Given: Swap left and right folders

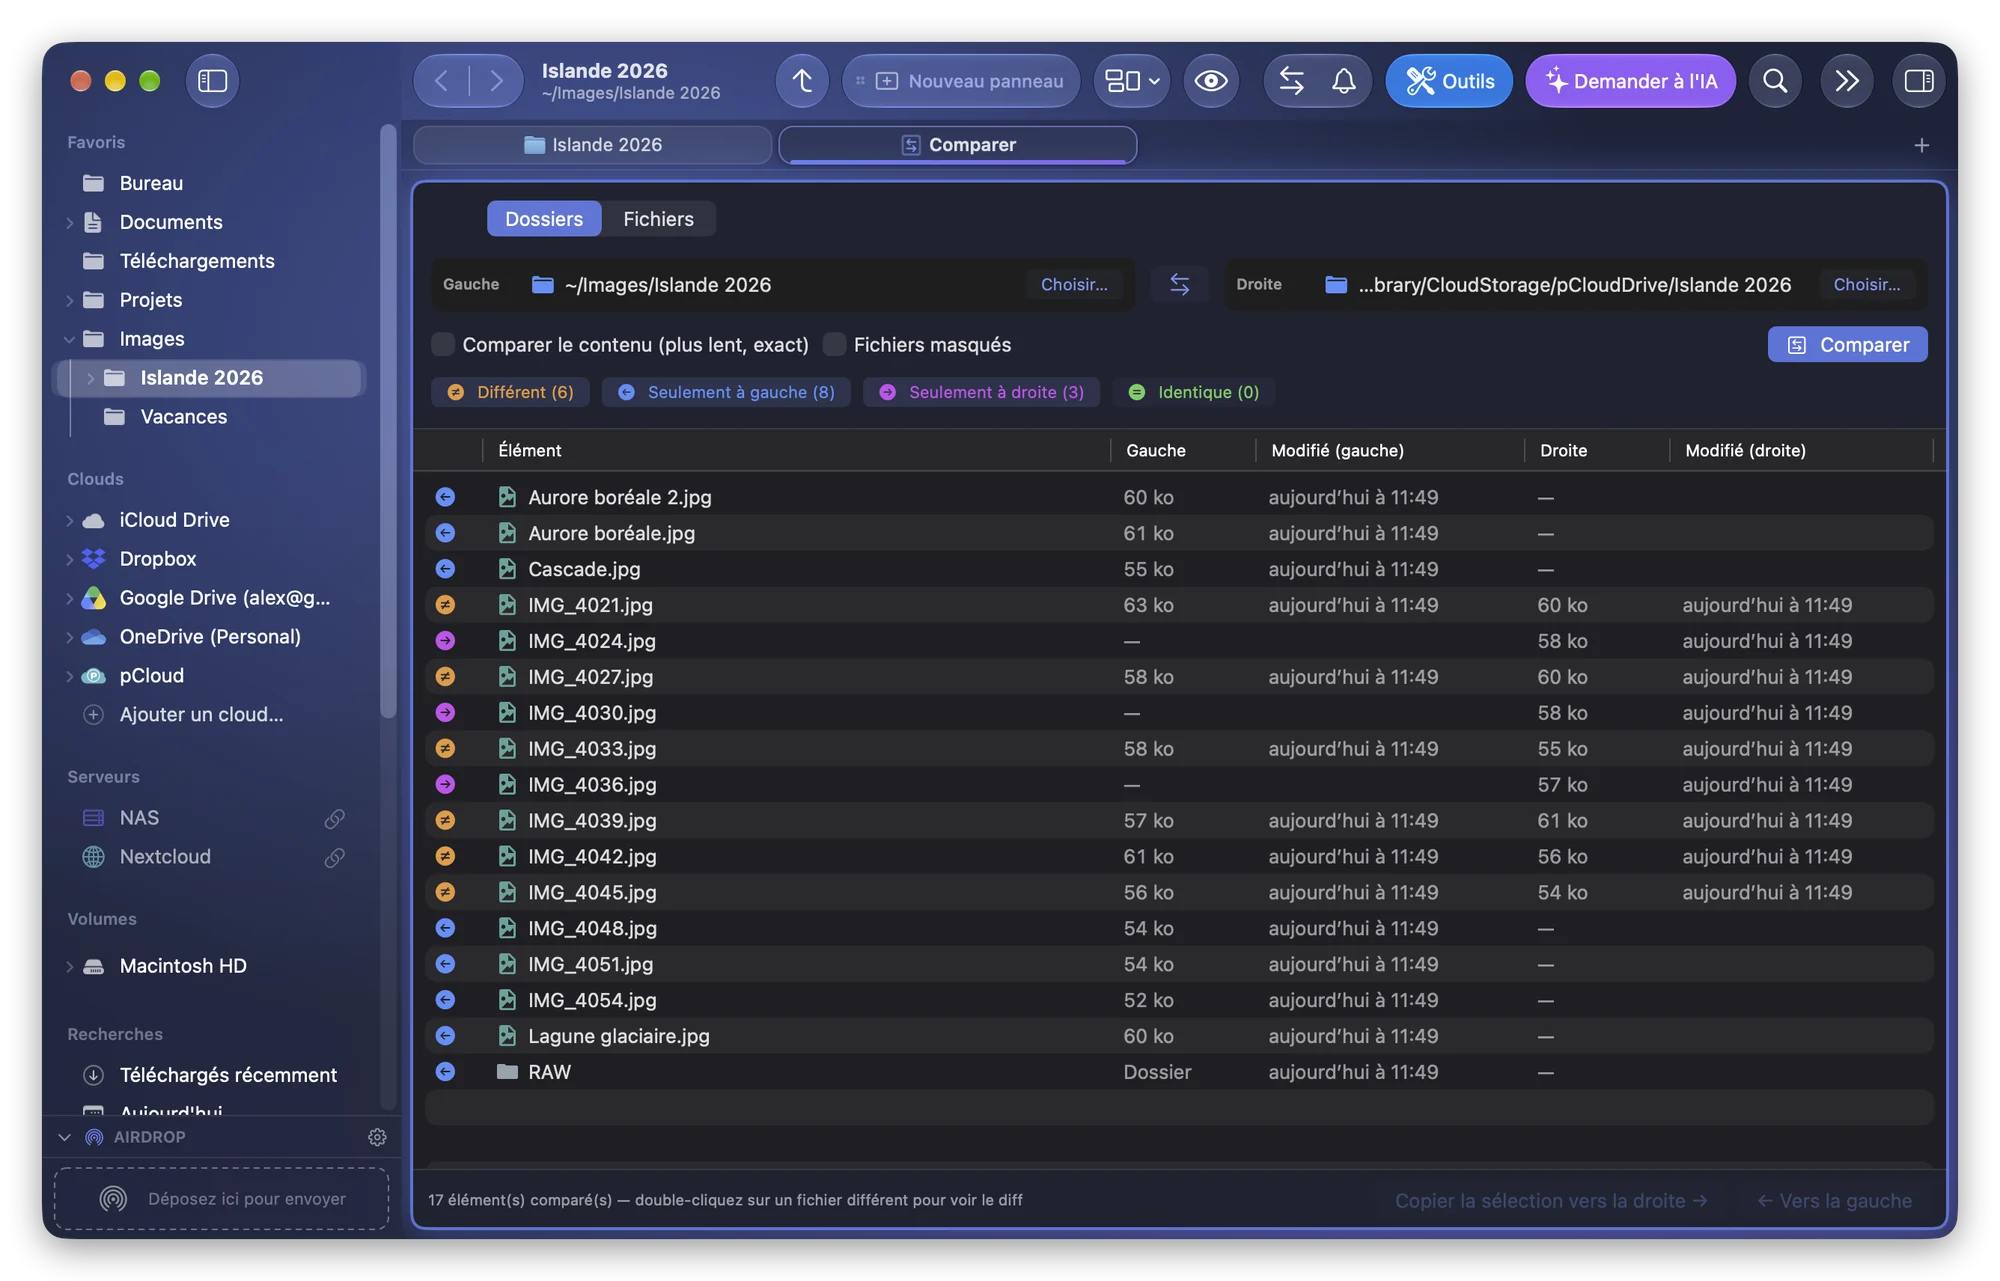Looking at the screenshot, I should point(1180,285).
